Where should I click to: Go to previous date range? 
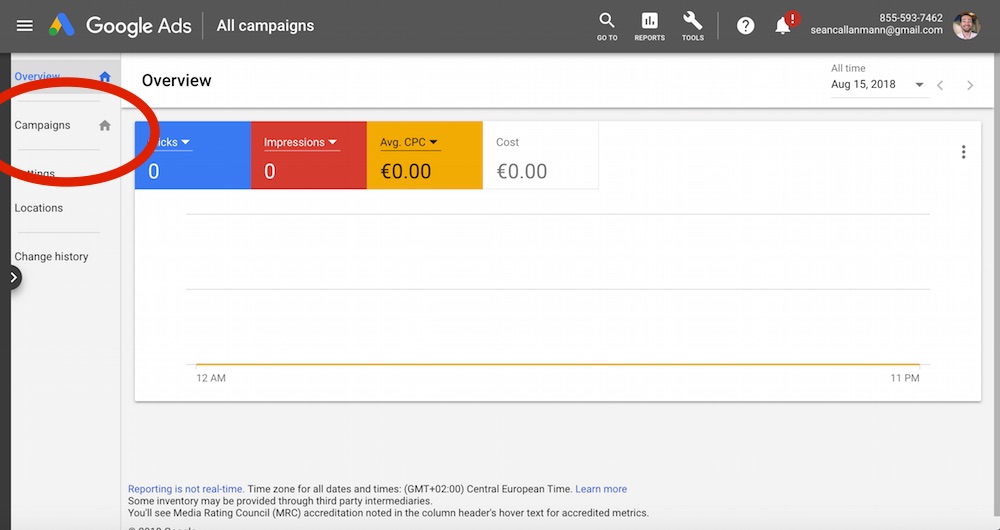pyautogui.click(x=940, y=85)
